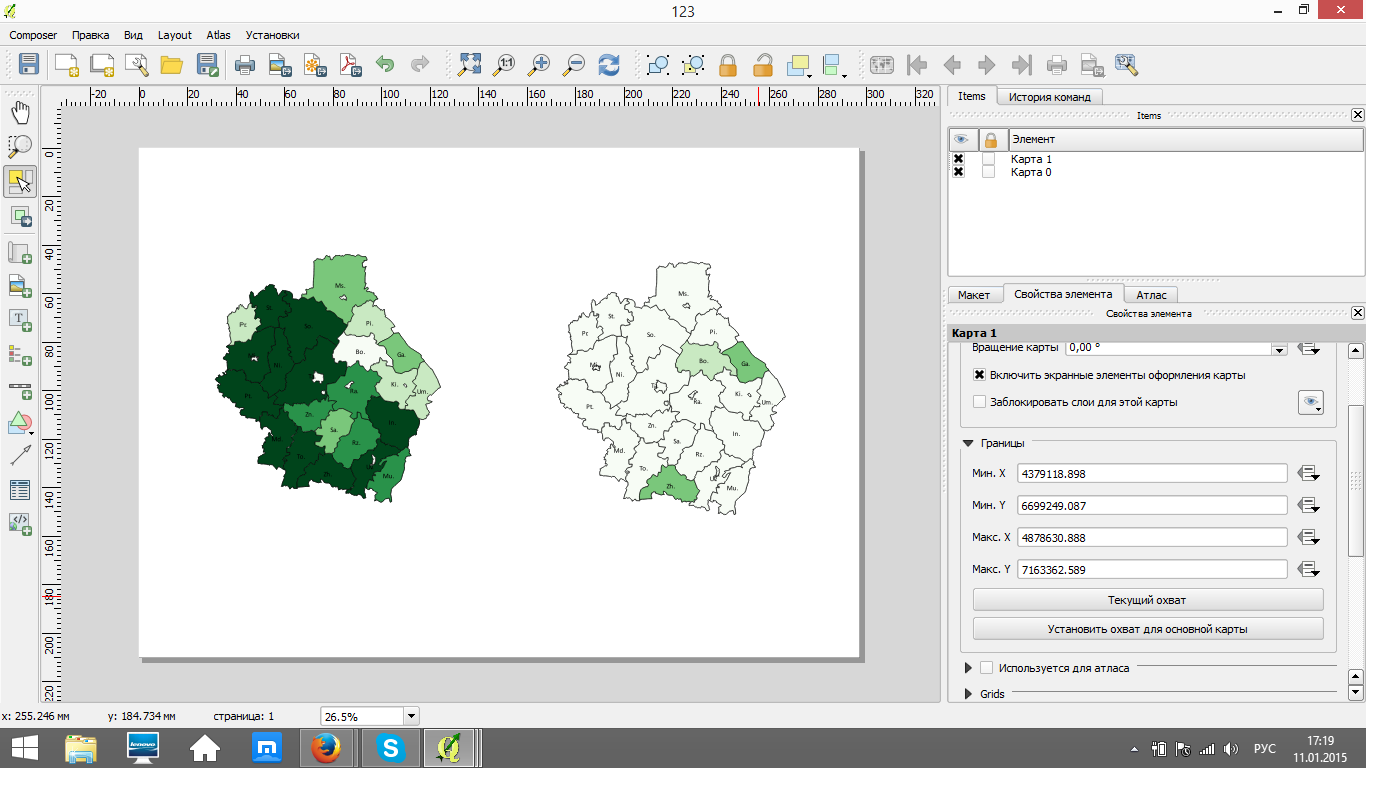Click the Refresh view toolbar icon
The image size is (1391, 799).
click(608, 66)
